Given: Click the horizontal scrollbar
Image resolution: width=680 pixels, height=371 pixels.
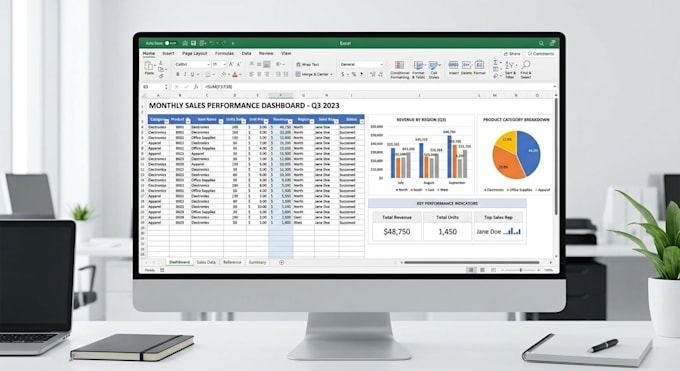Looking at the screenshot, I should [x=472, y=263].
